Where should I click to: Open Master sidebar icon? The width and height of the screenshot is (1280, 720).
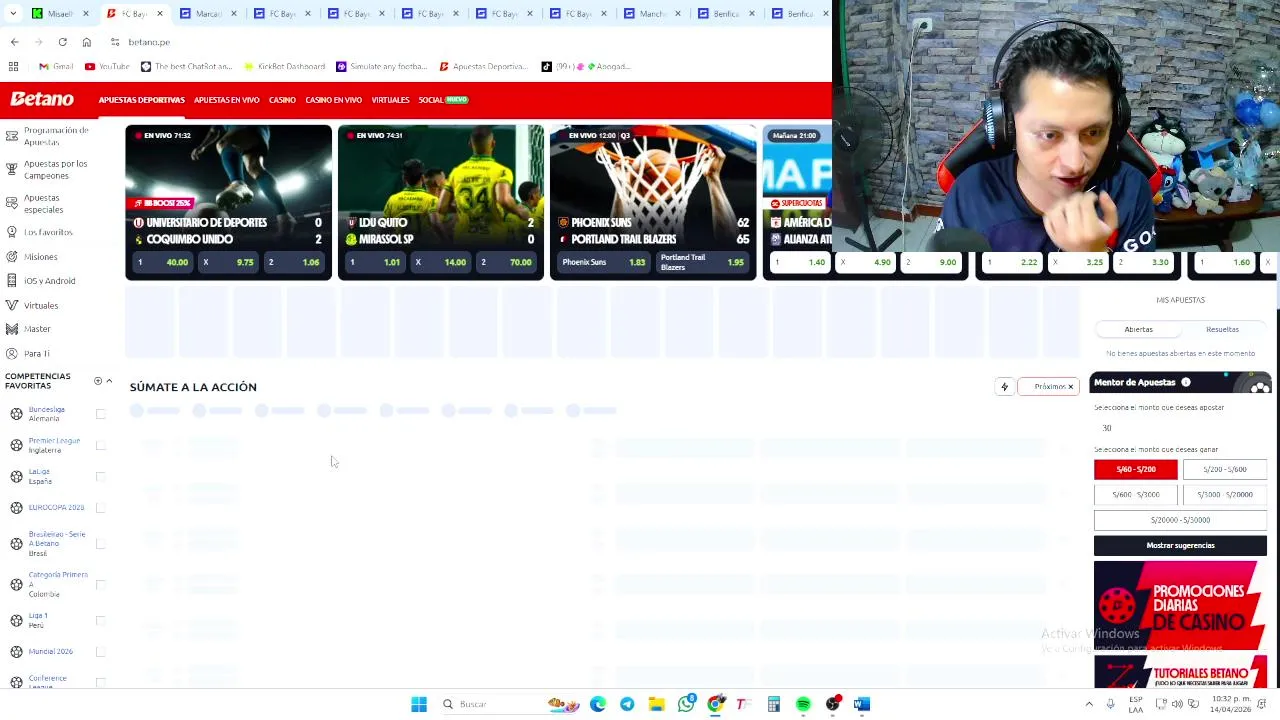click(12, 329)
